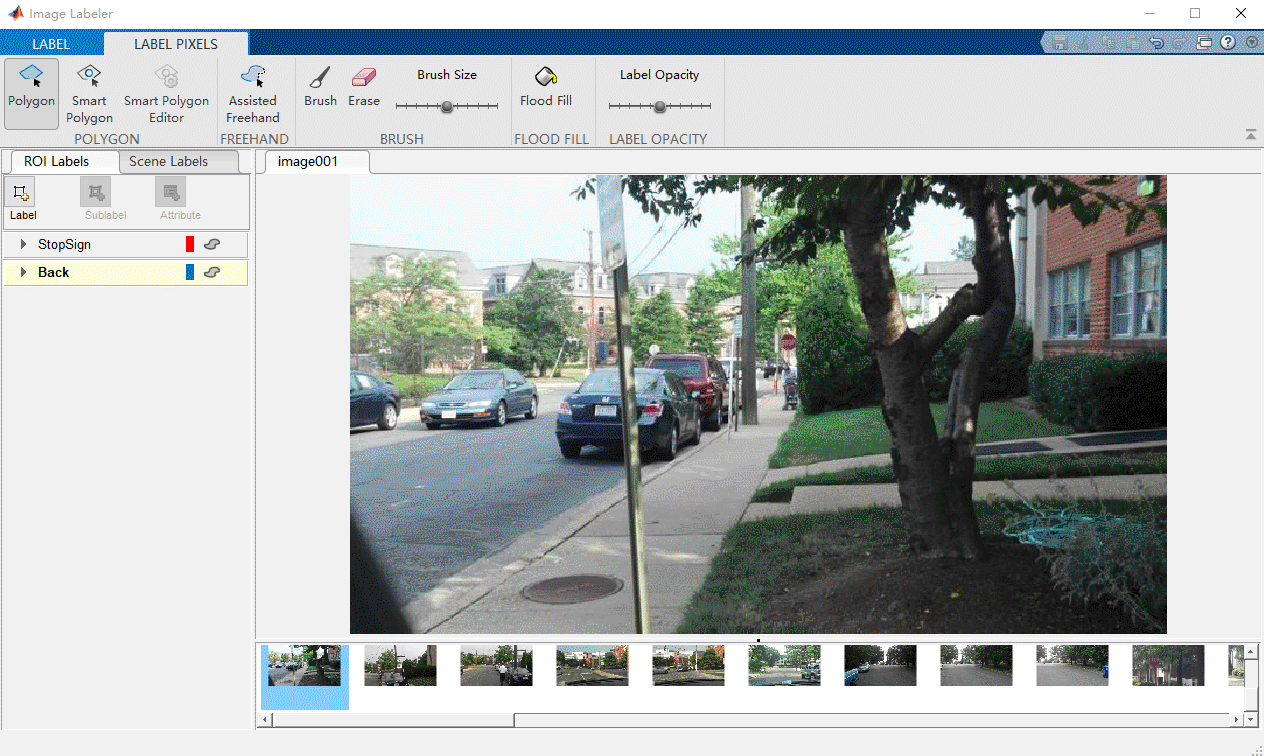Click thumbnail strip scroll-right arrow

tap(1237, 720)
